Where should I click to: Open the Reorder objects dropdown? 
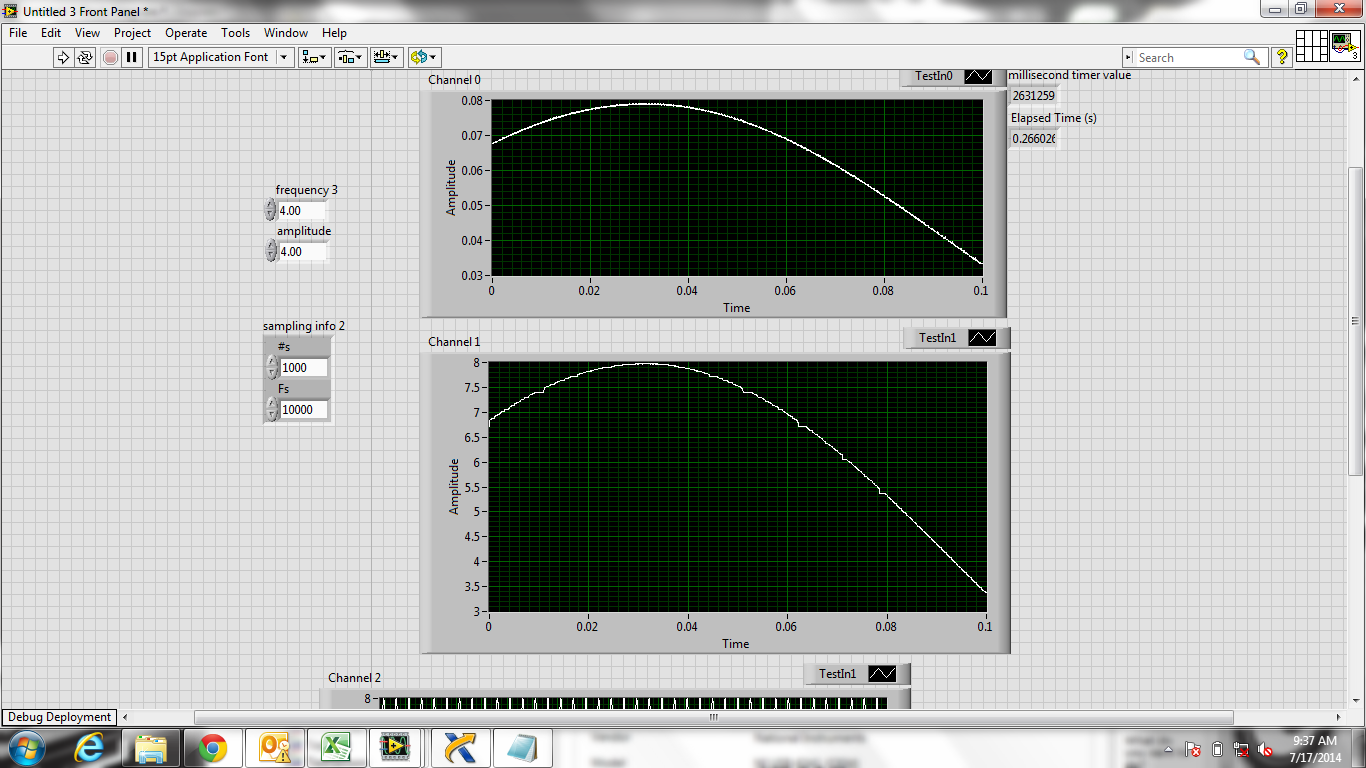point(422,57)
